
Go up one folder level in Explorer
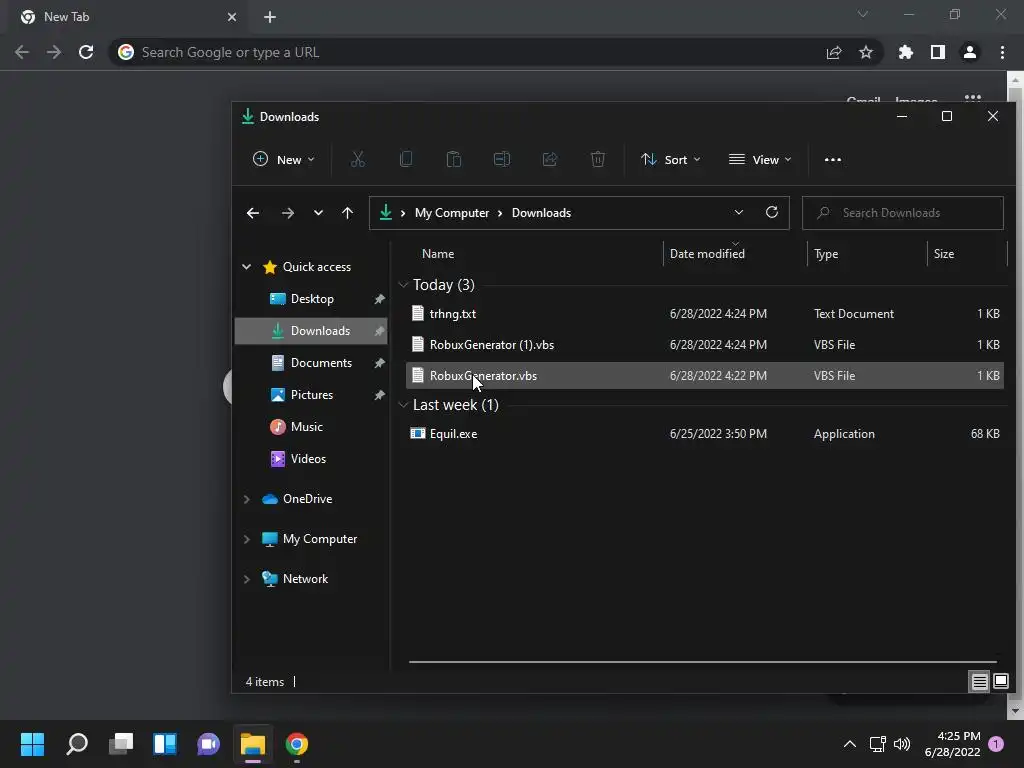(x=347, y=213)
